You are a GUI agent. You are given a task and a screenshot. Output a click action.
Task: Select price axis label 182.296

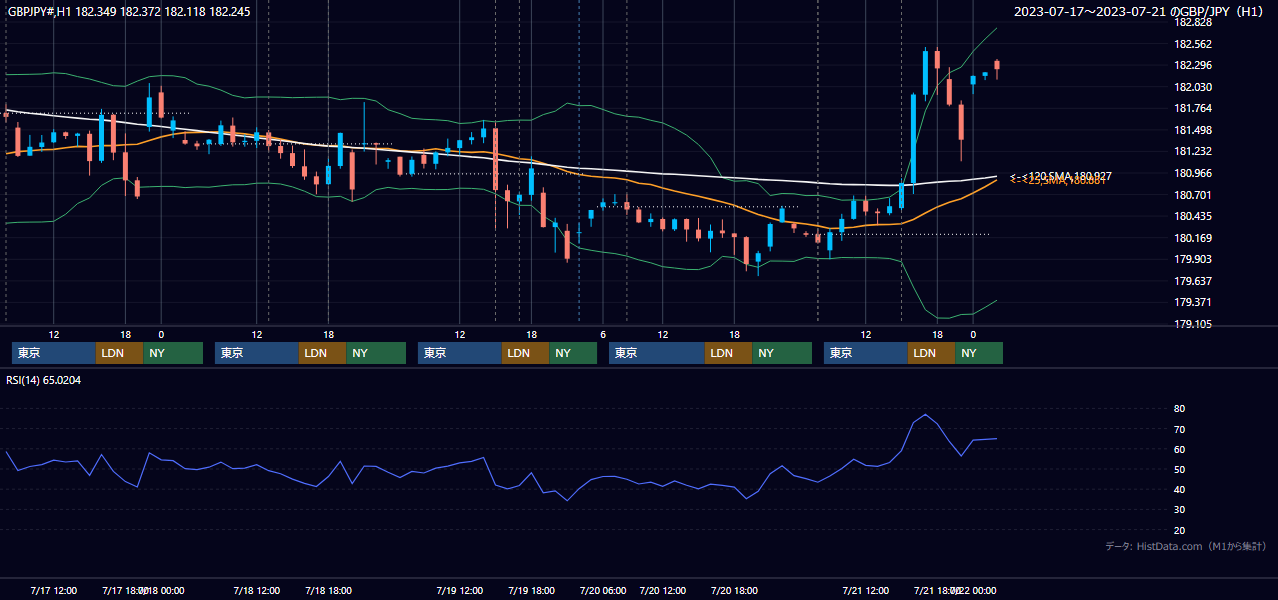click(x=1194, y=66)
